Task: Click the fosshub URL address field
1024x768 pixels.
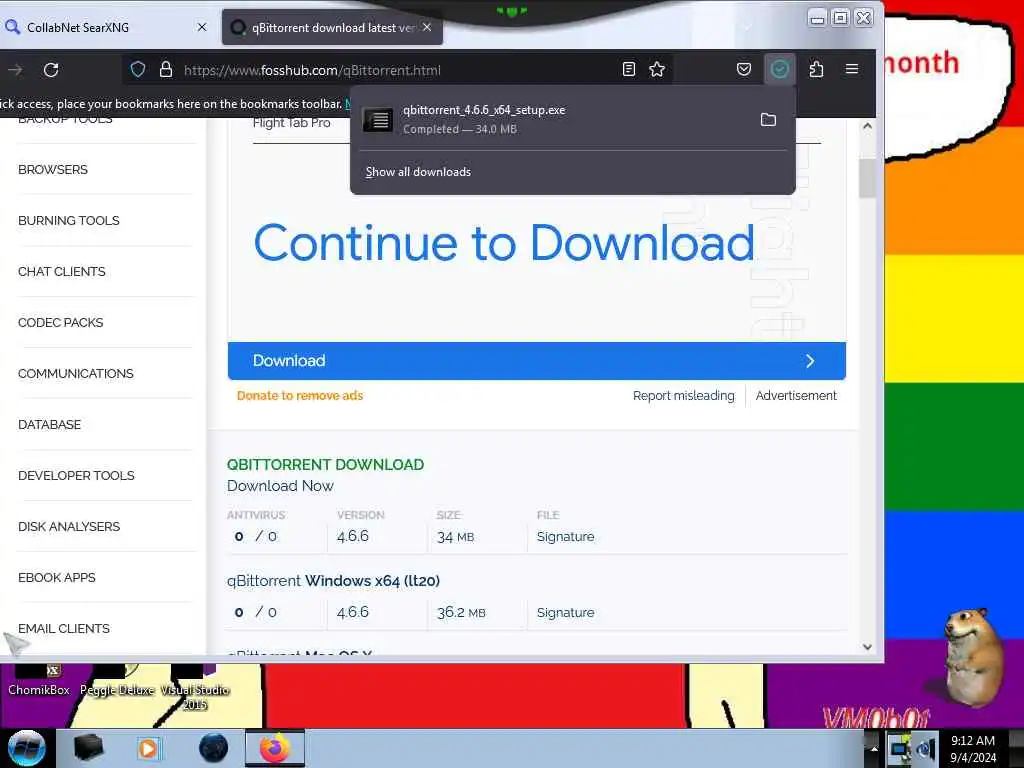Action: pyautogui.click(x=398, y=70)
